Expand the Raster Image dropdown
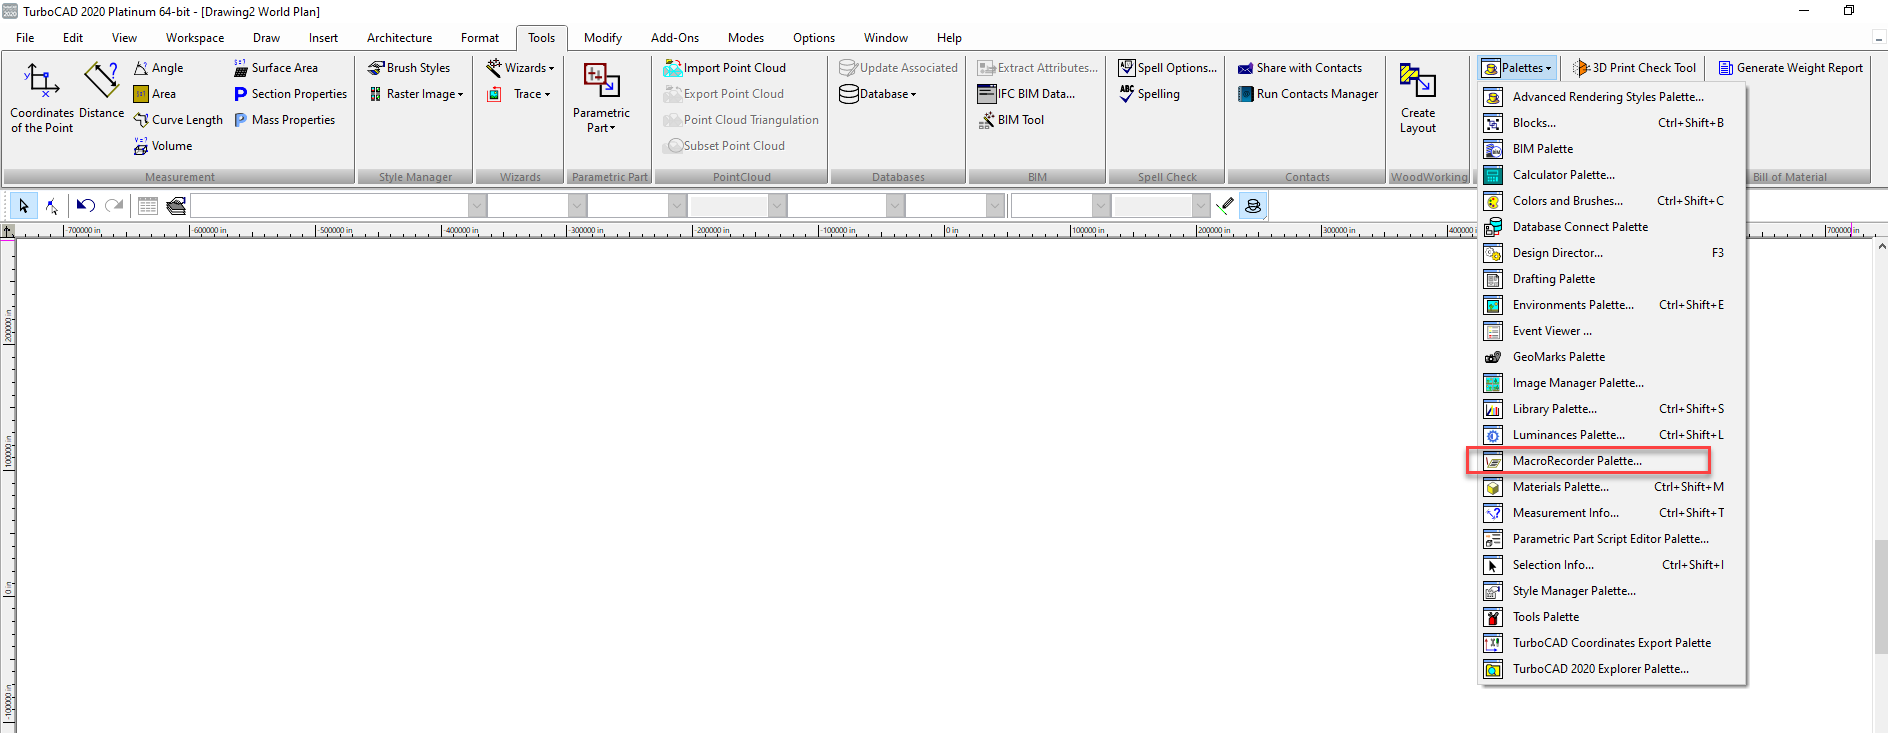 click(417, 94)
